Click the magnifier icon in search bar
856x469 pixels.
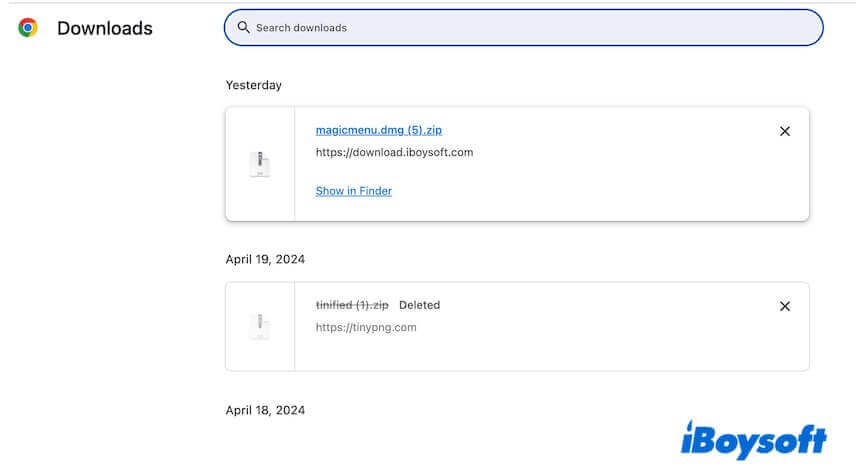tap(243, 27)
